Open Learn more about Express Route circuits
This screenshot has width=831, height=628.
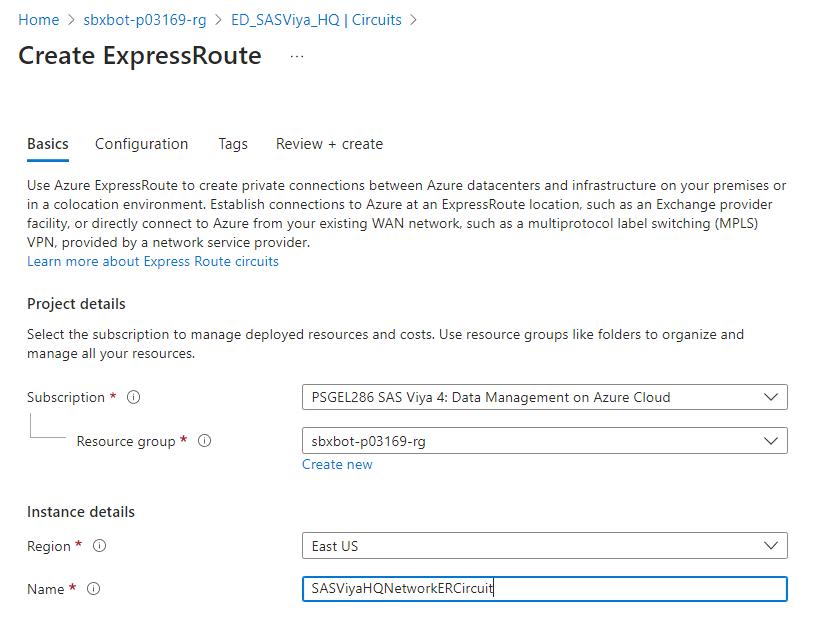(153, 261)
